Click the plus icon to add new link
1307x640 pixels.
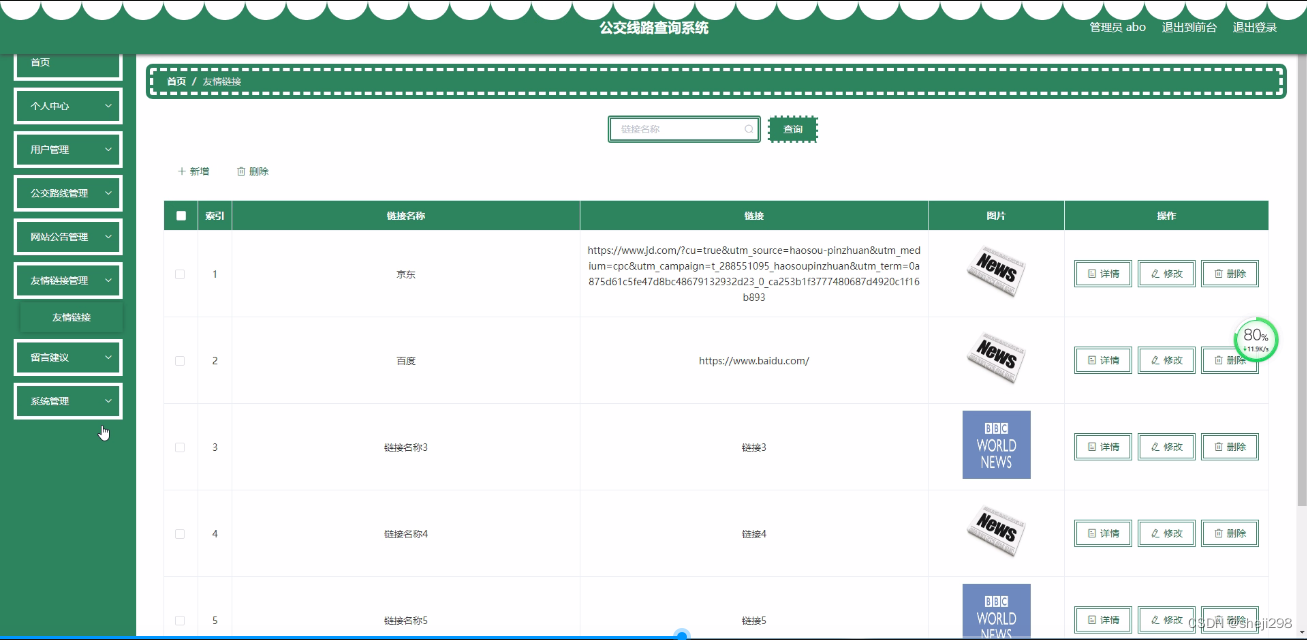point(179,170)
